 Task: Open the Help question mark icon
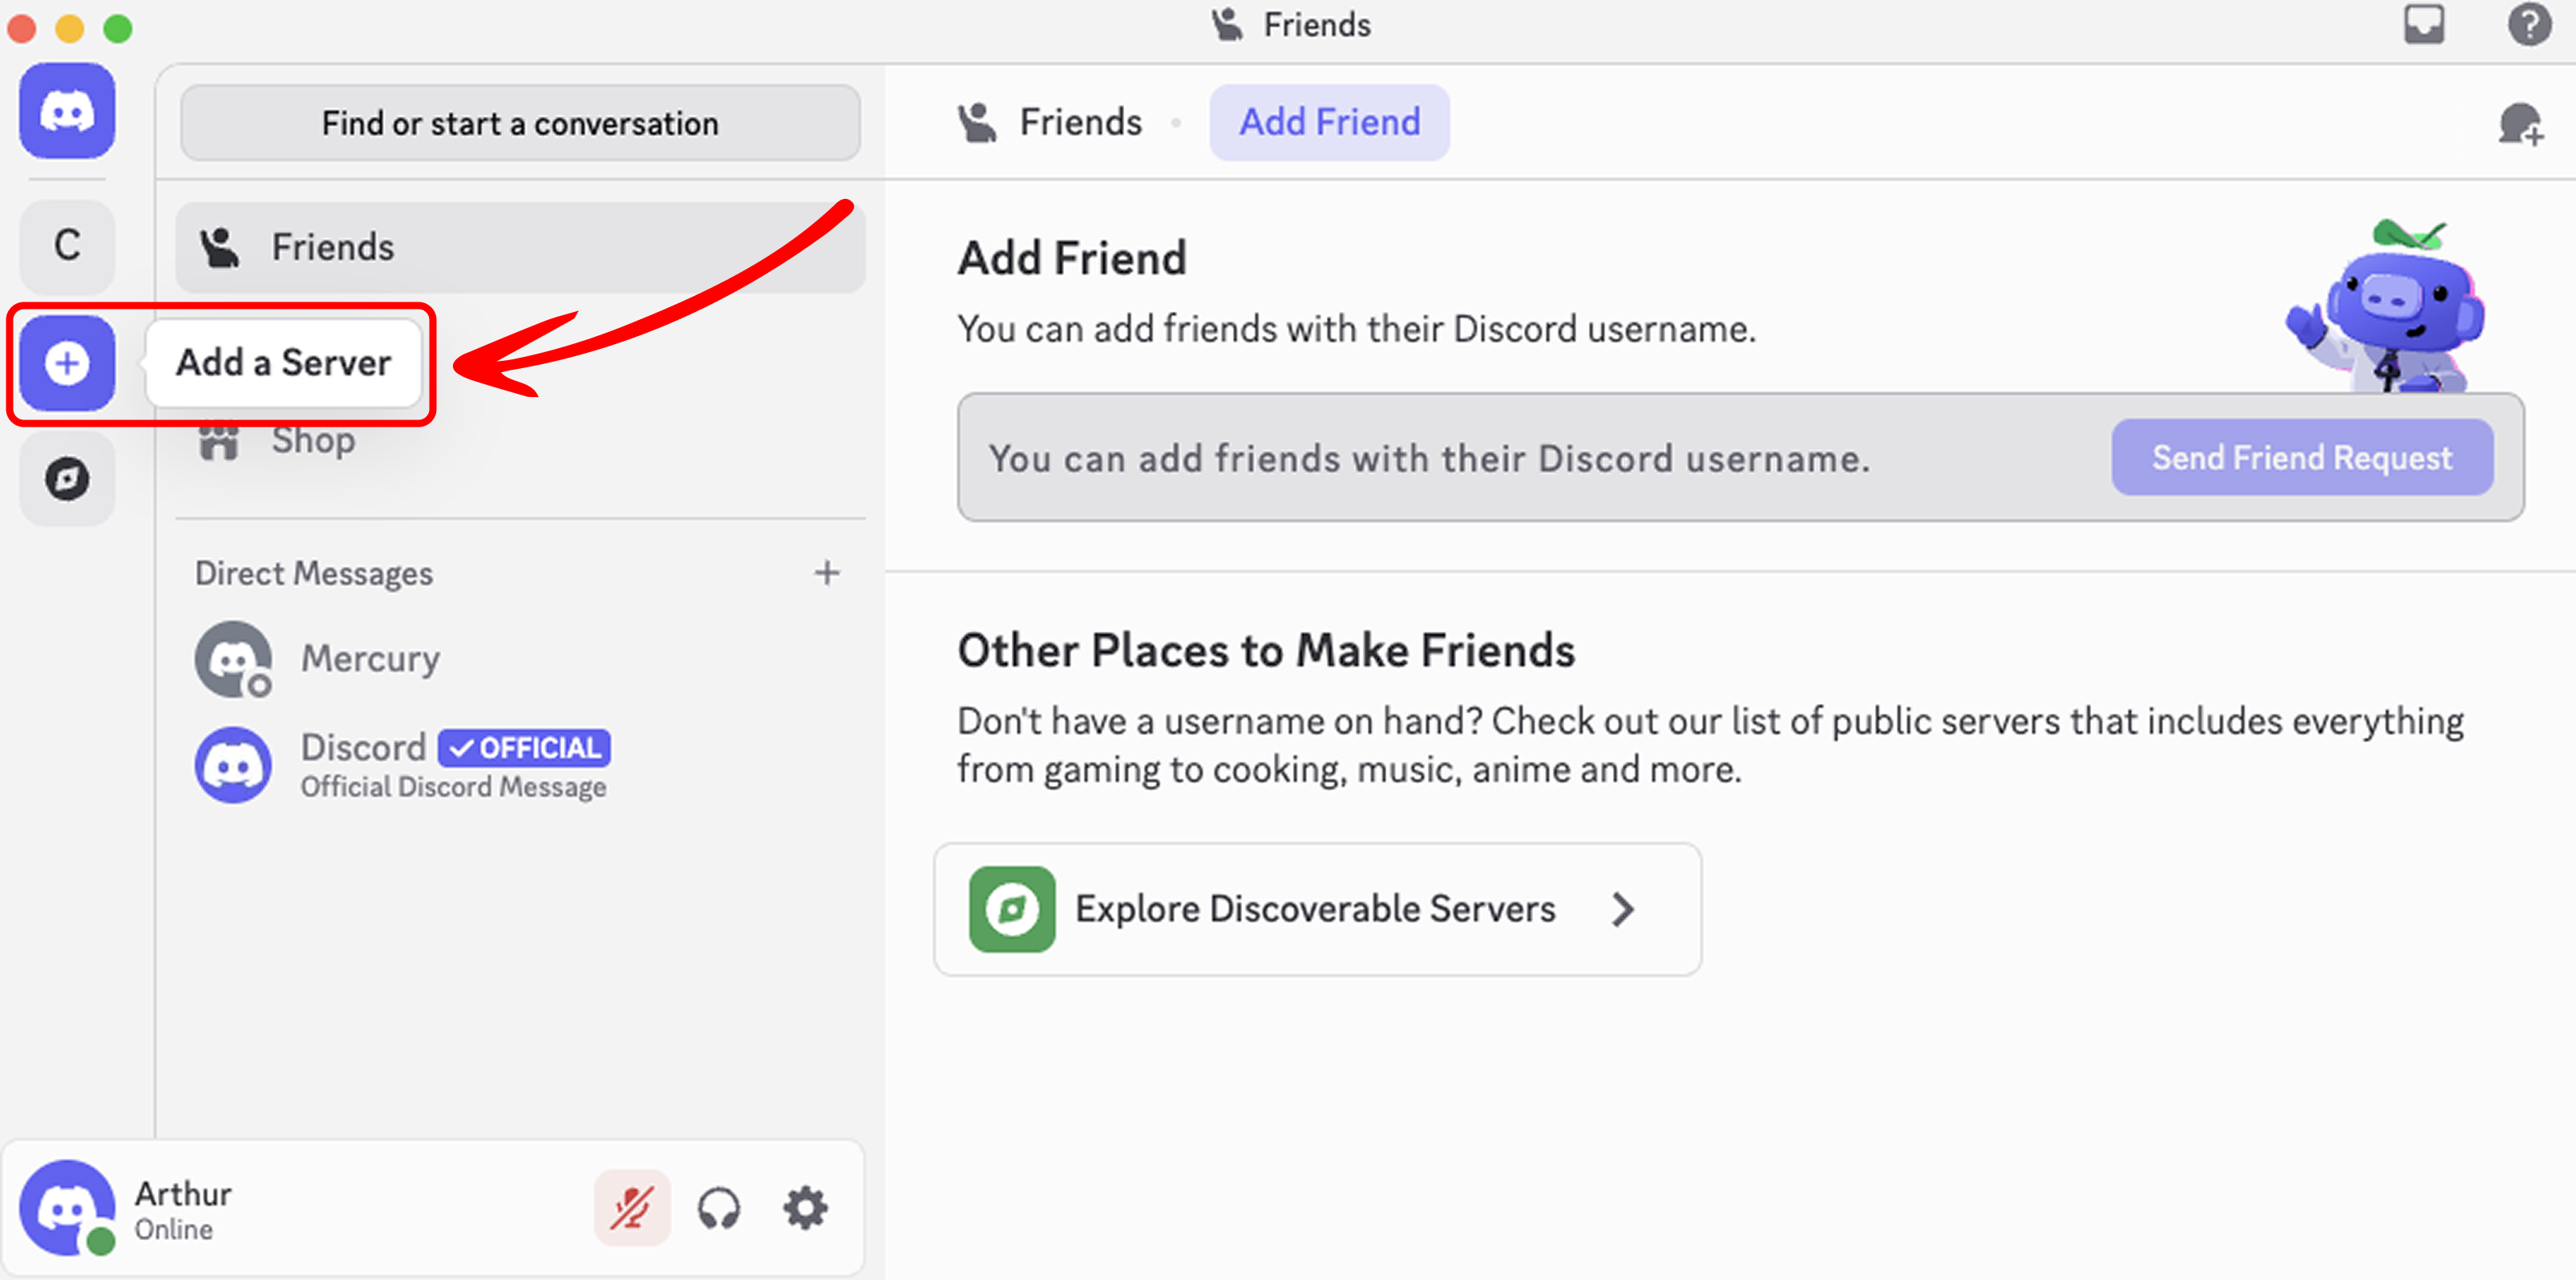(x=2529, y=25)
